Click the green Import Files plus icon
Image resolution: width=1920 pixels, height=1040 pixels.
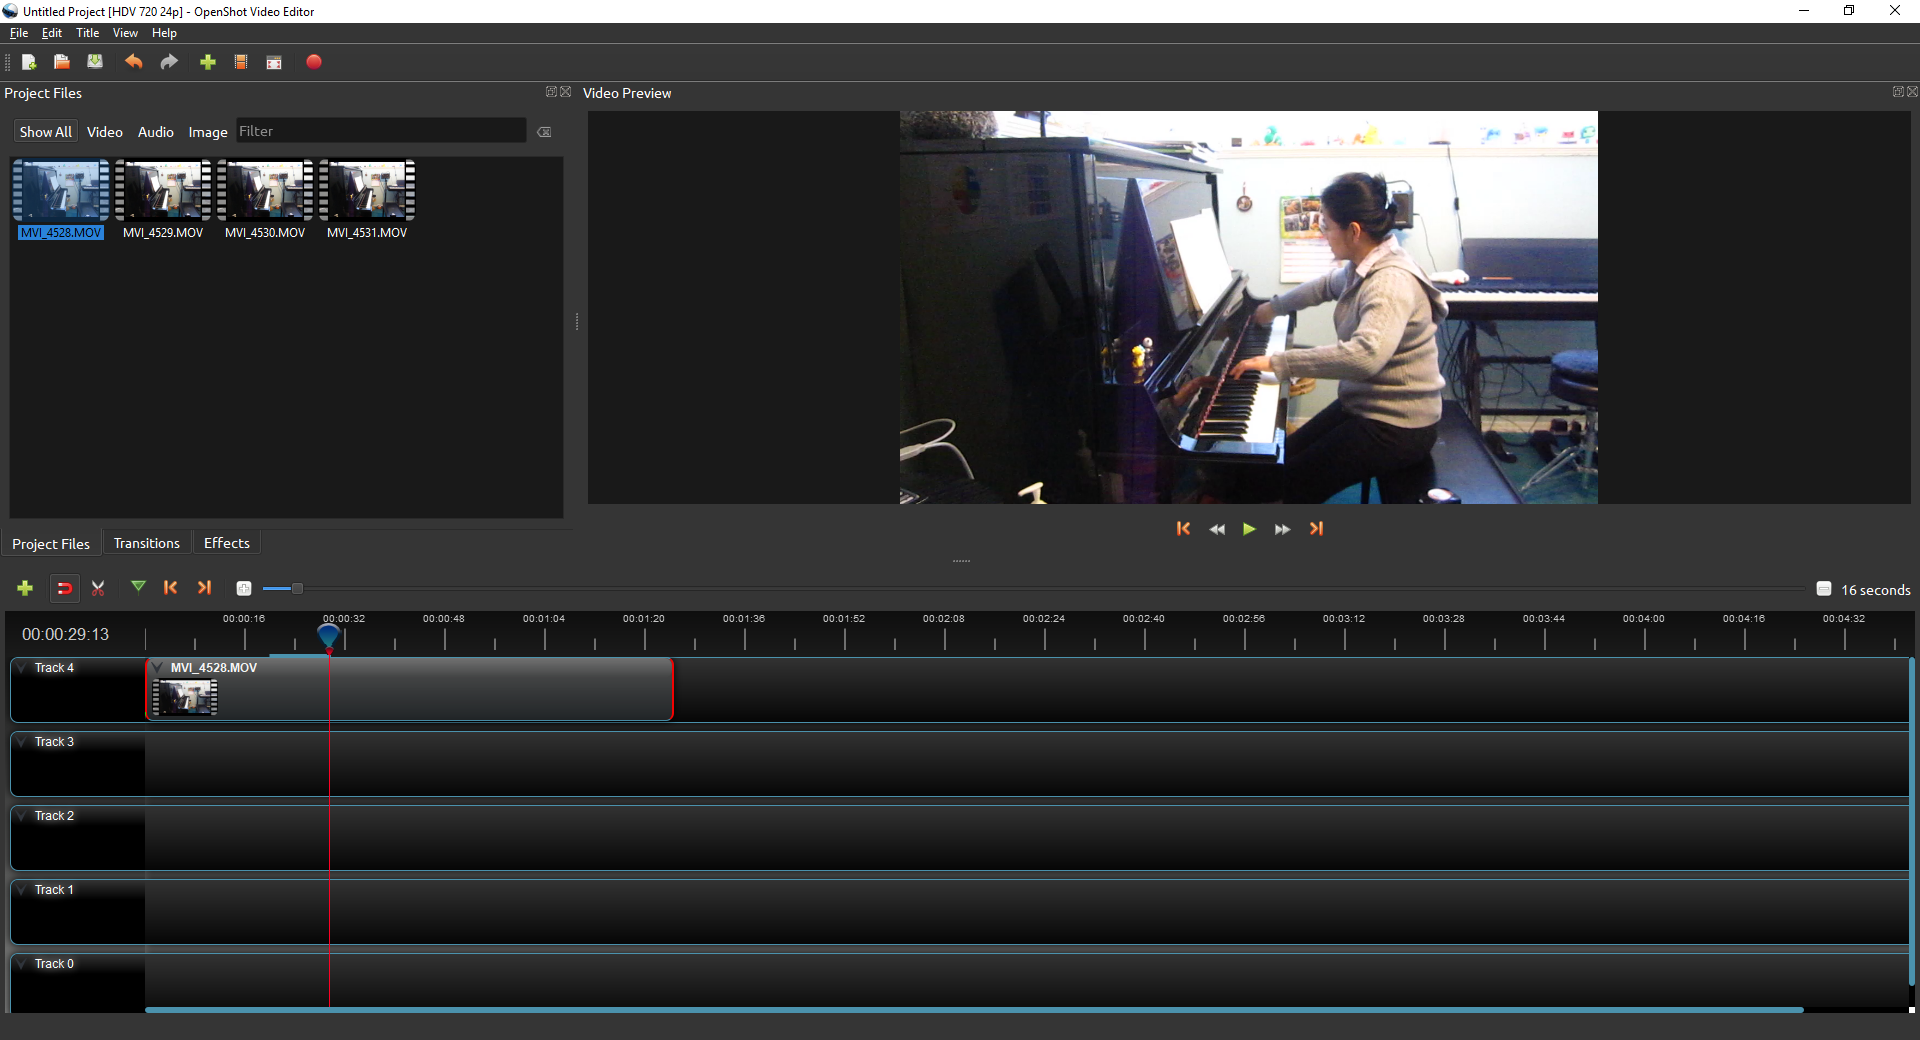[208, 62]
